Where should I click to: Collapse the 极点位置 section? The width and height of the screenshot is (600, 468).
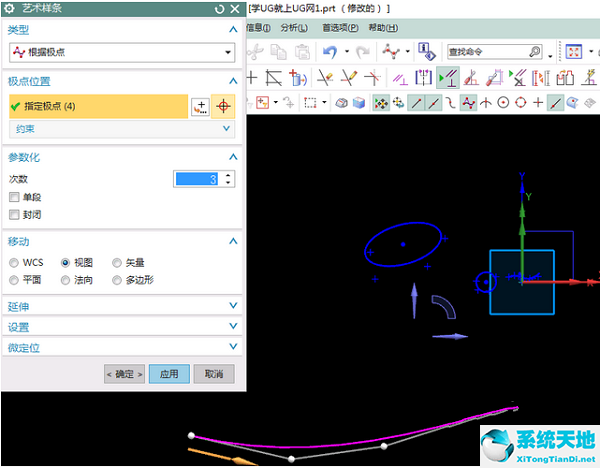tap(233, 81)
